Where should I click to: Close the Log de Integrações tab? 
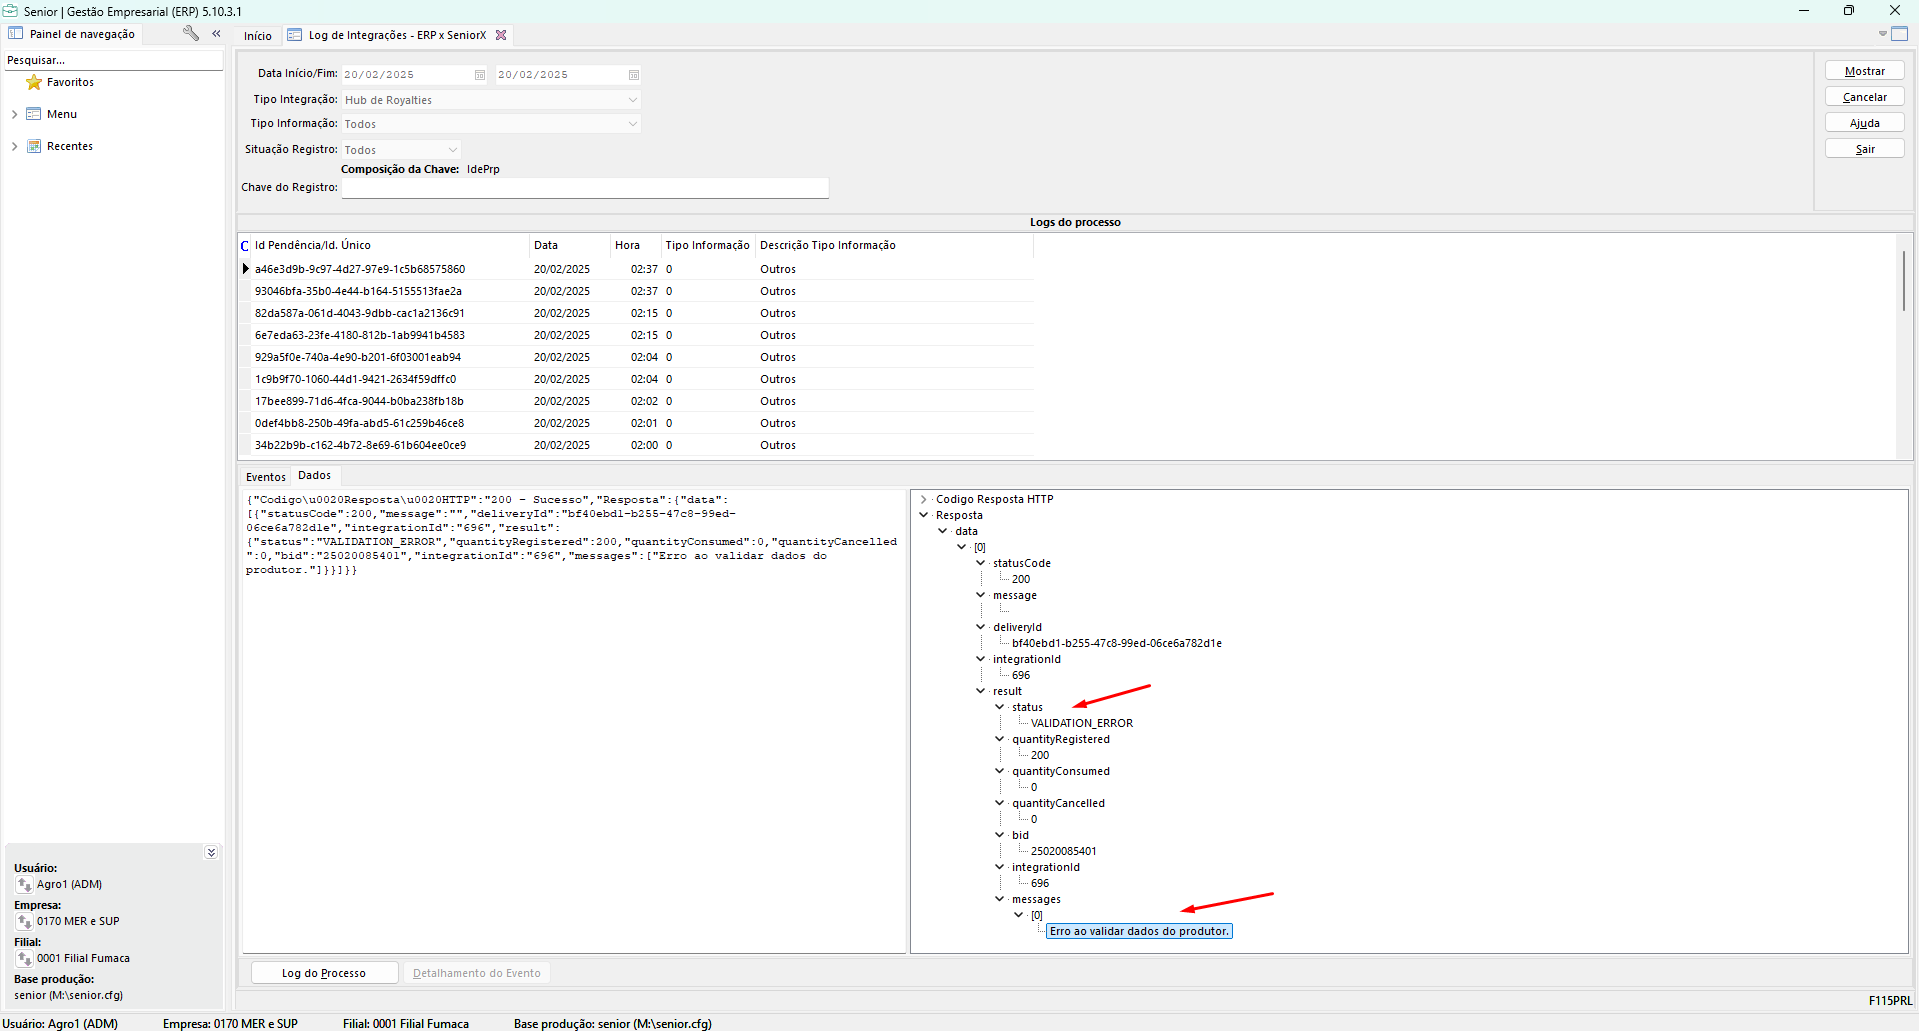[501, 35]
